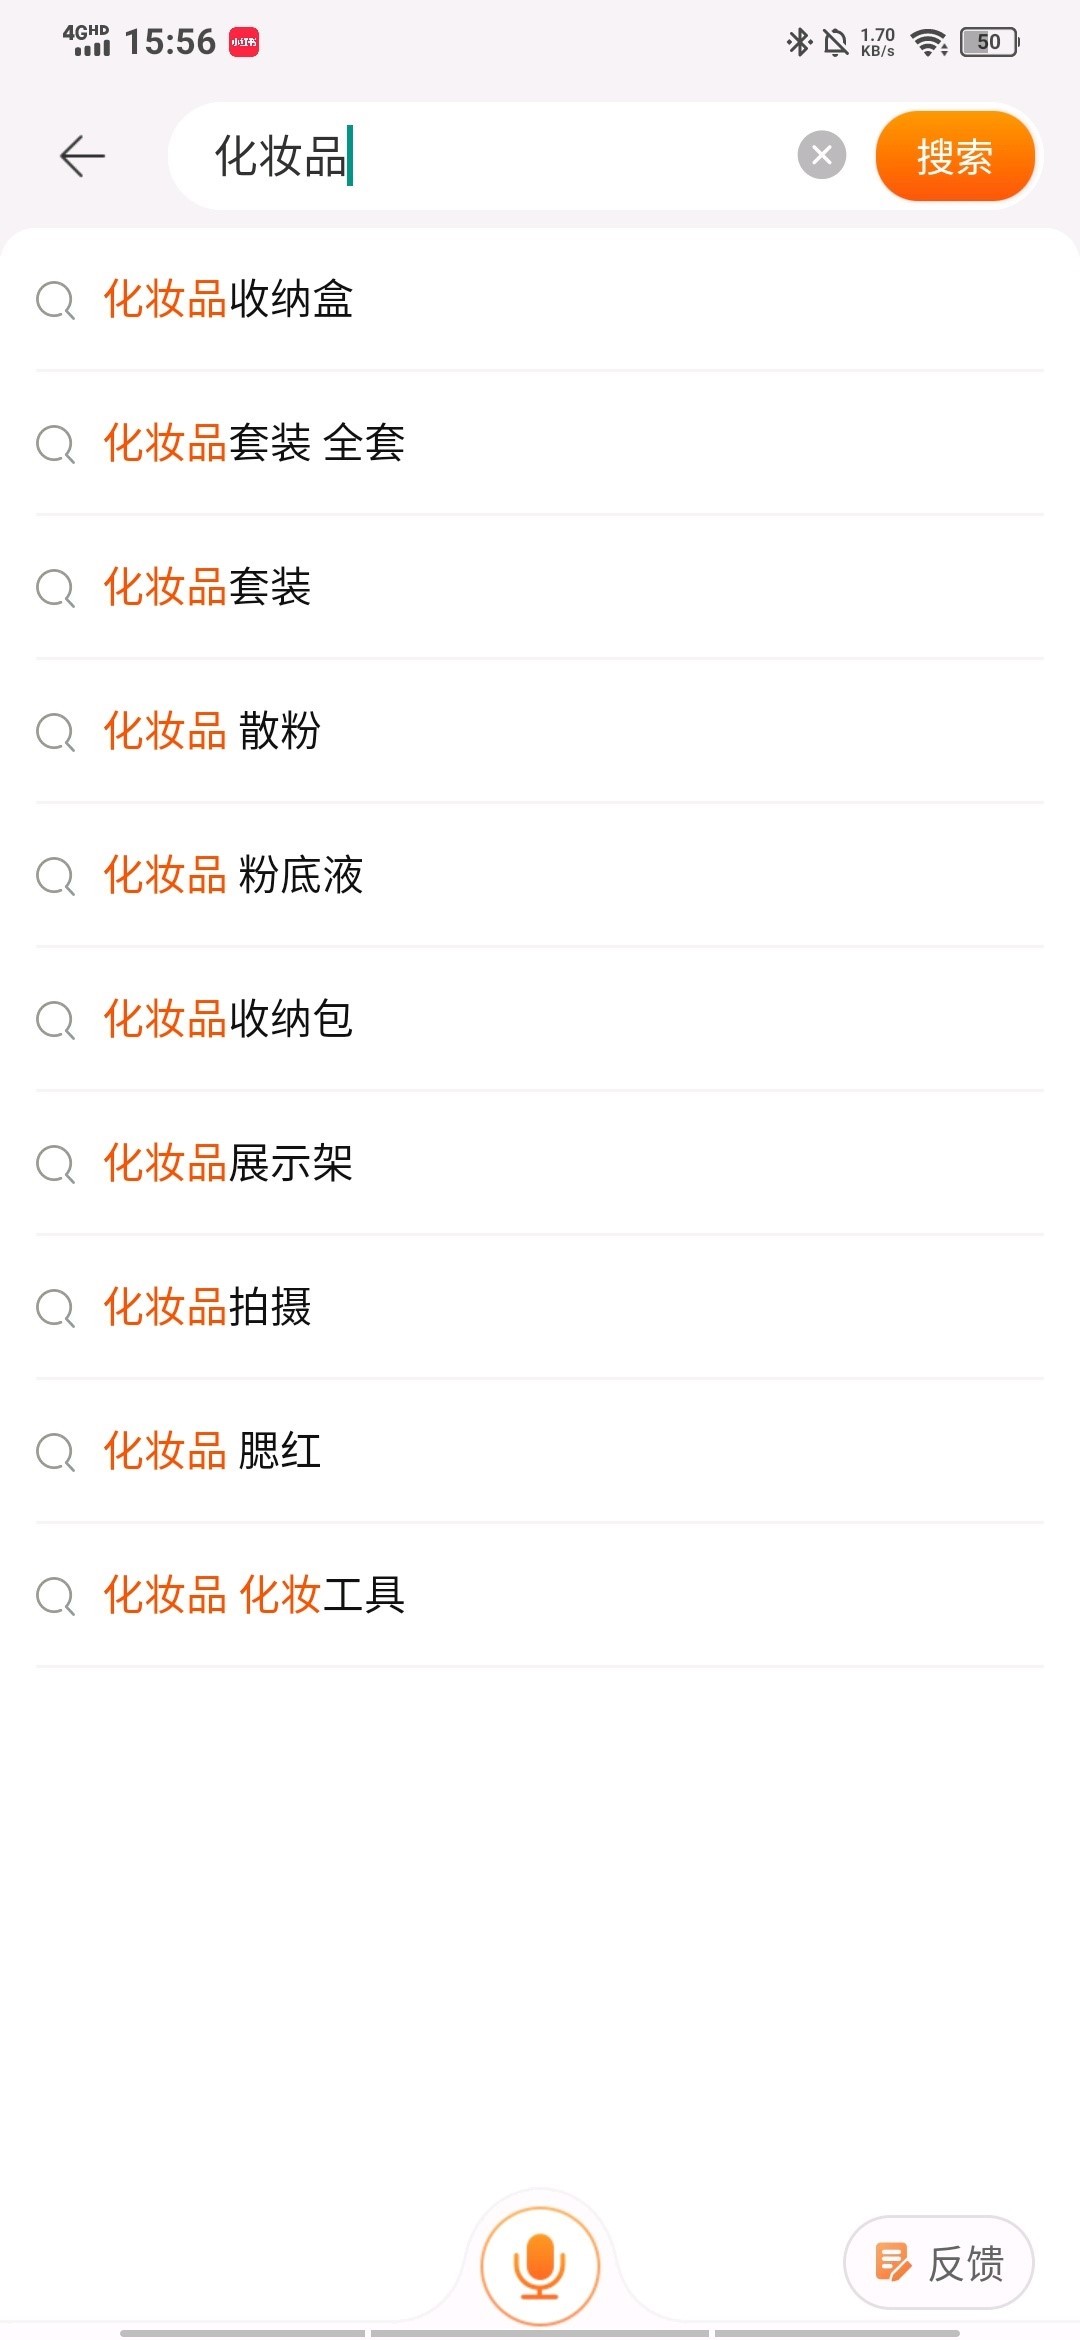Image resolution: width=1080 pixels, height=2340 pixels.
Task: Pick the 化妆品拍摄 suggestion
Action: point(540,1307)
